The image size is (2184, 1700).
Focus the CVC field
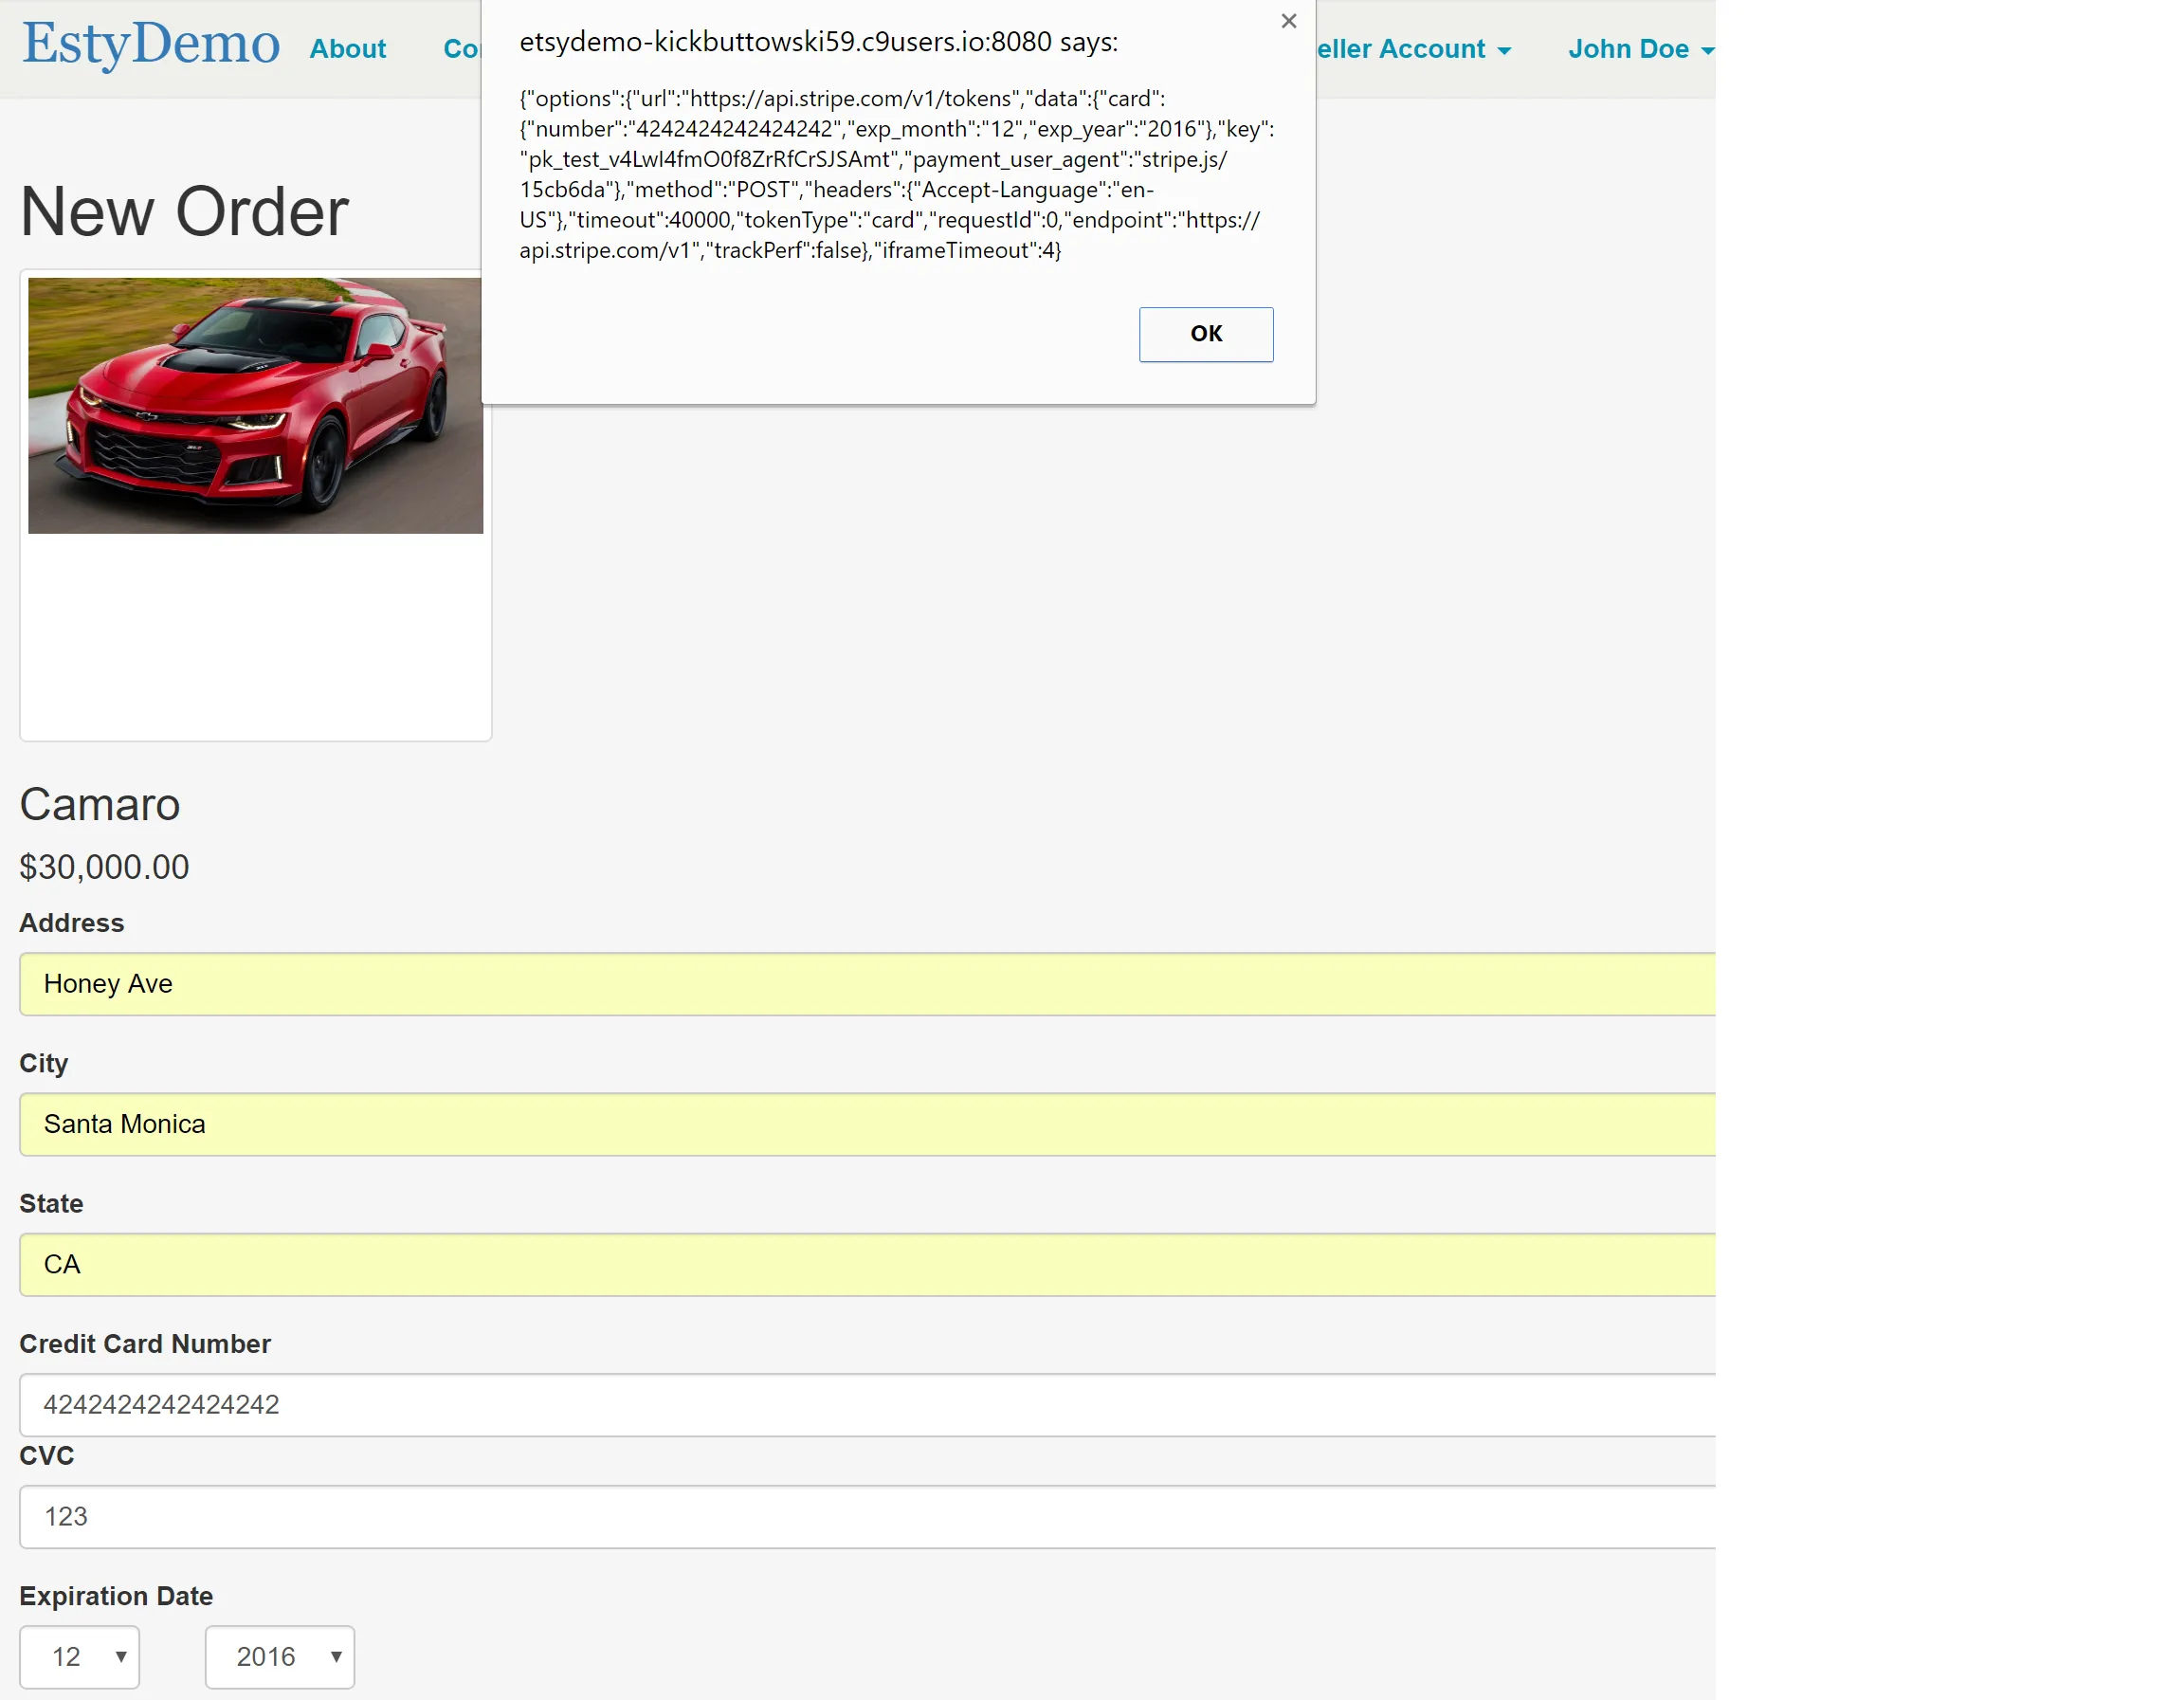[866, 1516]
